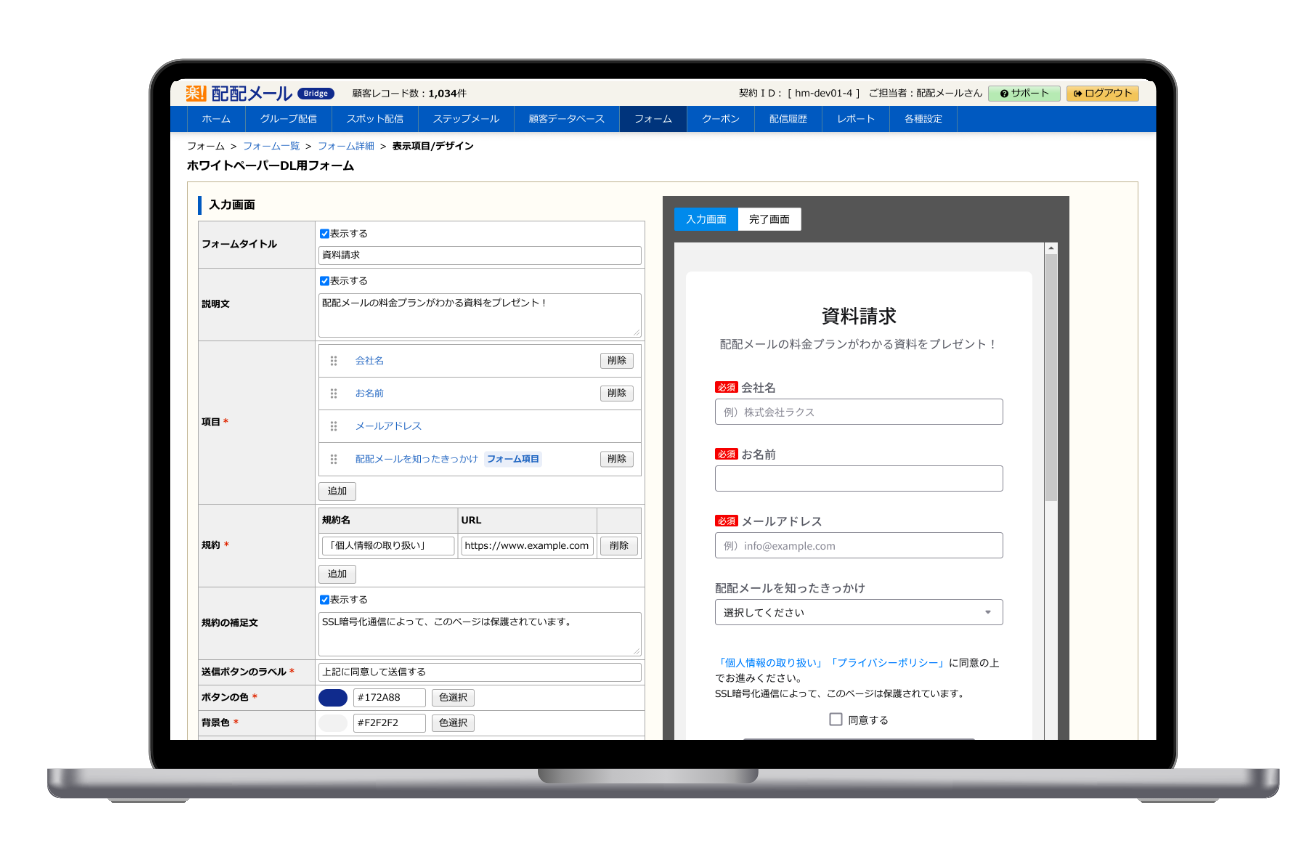
Task: Click the ボタンの色 blue swatch
Action: [333, 698]
